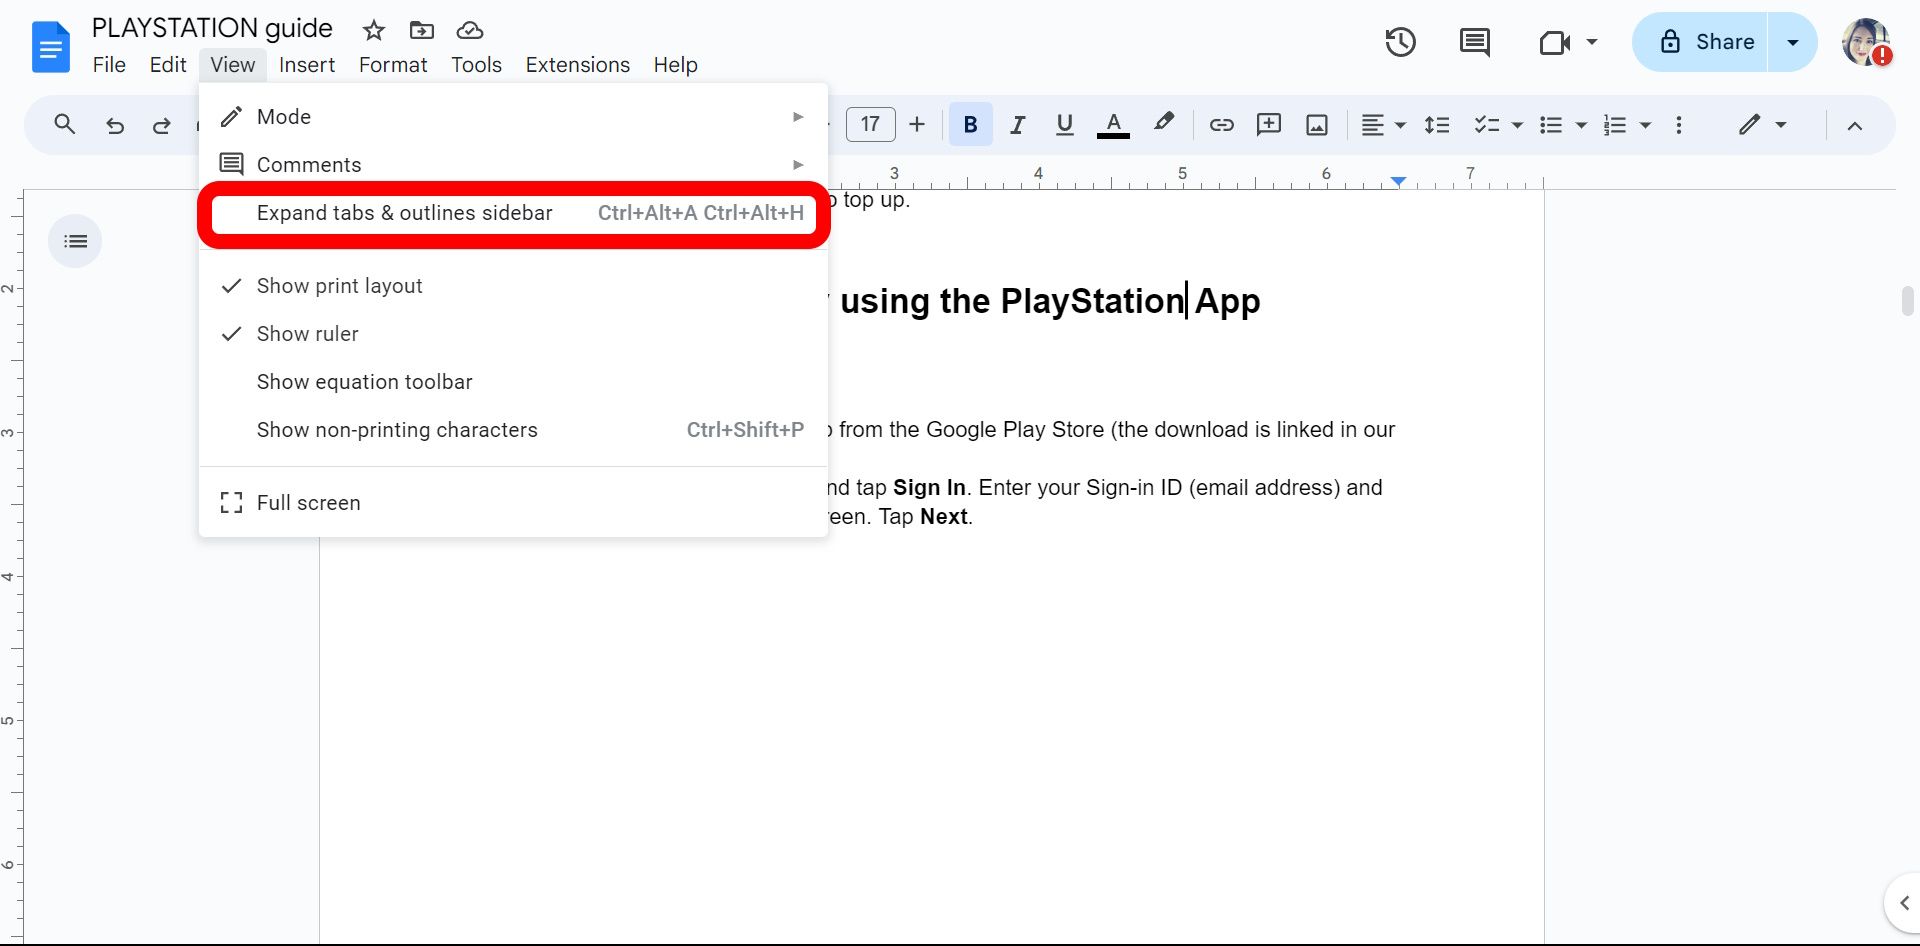Disable Show ruler
The width and height of the screenshot is (1920, 946).
(x=308, y=333)
